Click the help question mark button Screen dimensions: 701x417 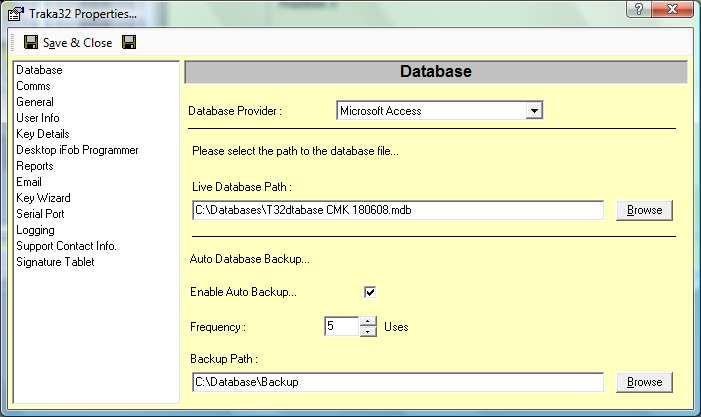click(639, 8)
